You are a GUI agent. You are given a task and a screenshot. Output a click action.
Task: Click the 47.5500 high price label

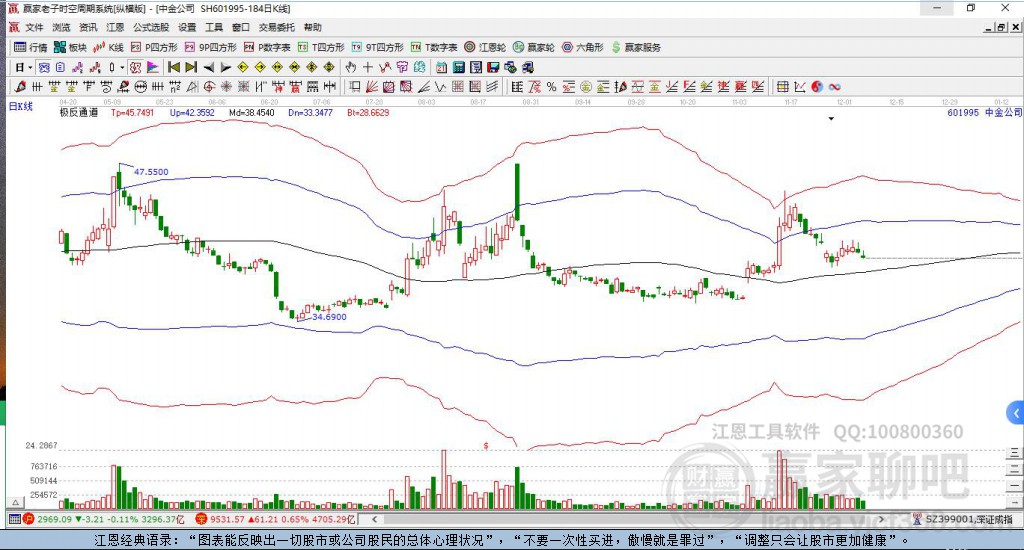tap(151, 172)
